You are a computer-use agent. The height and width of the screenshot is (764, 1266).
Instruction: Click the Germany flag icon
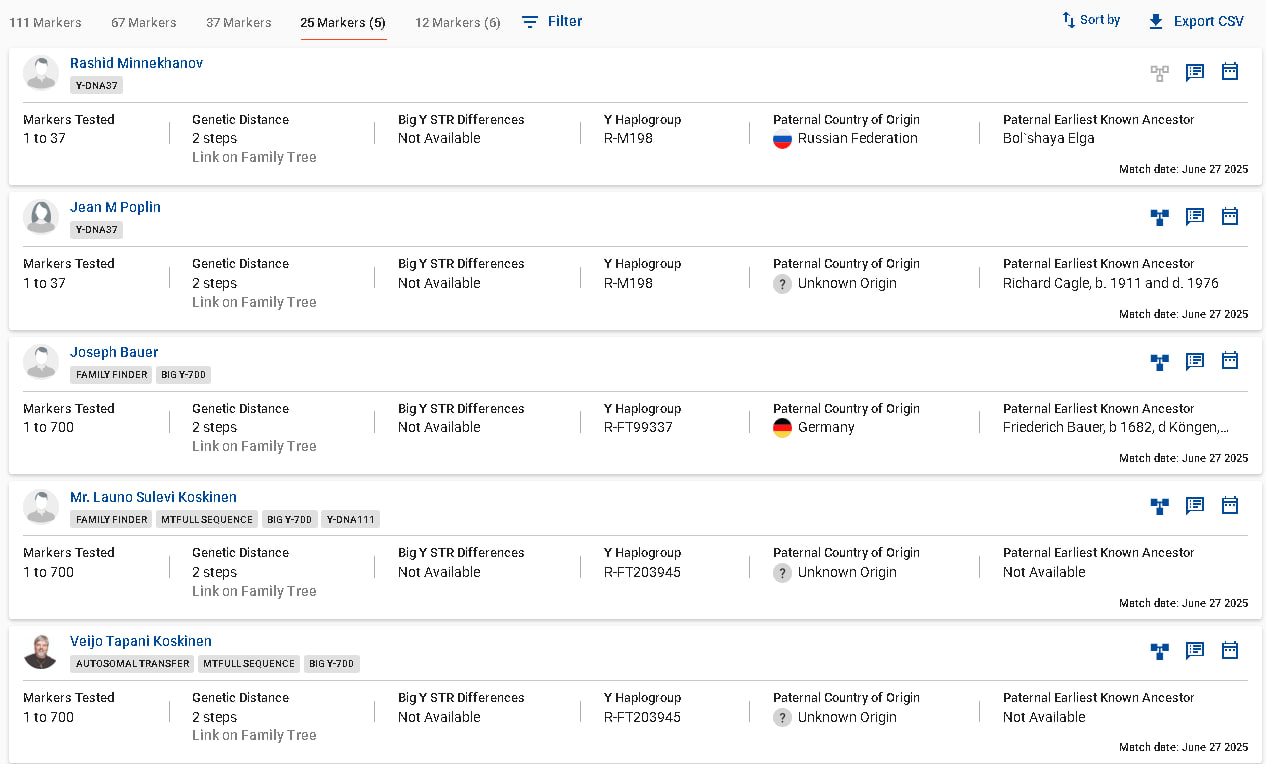pos(783,428)
